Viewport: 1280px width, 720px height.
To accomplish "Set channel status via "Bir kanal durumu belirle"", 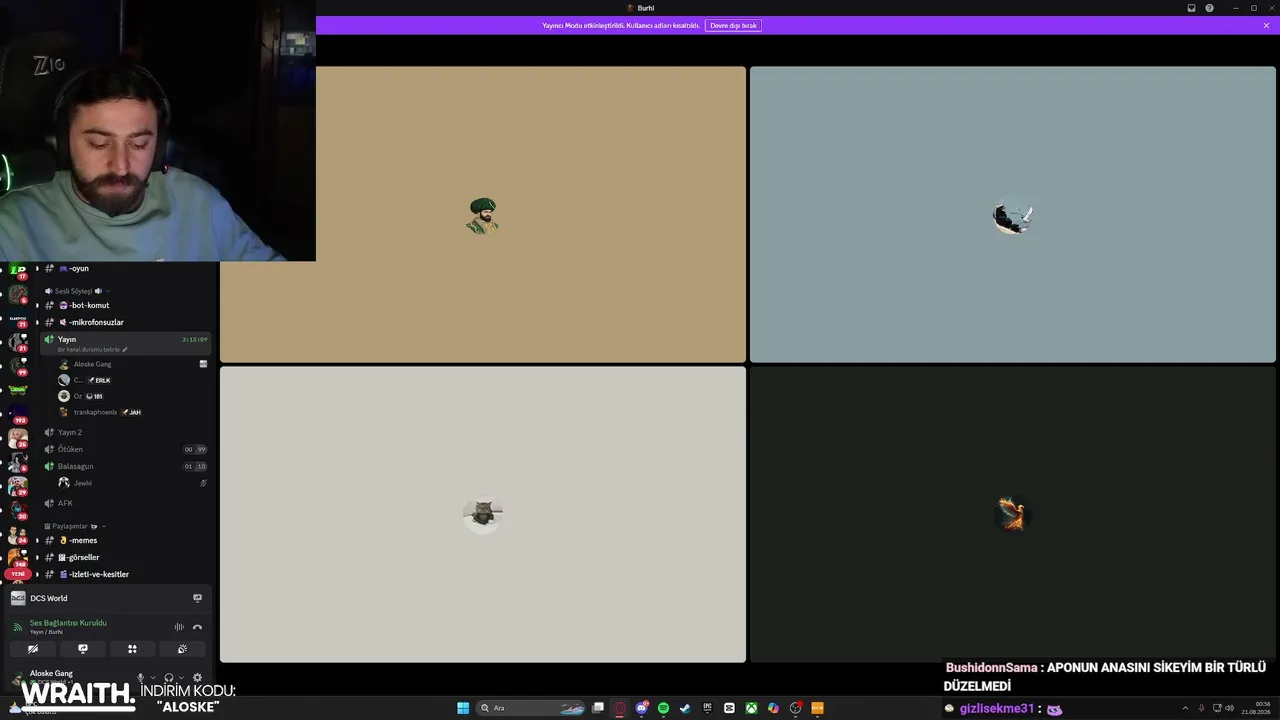I will point(92,350).
